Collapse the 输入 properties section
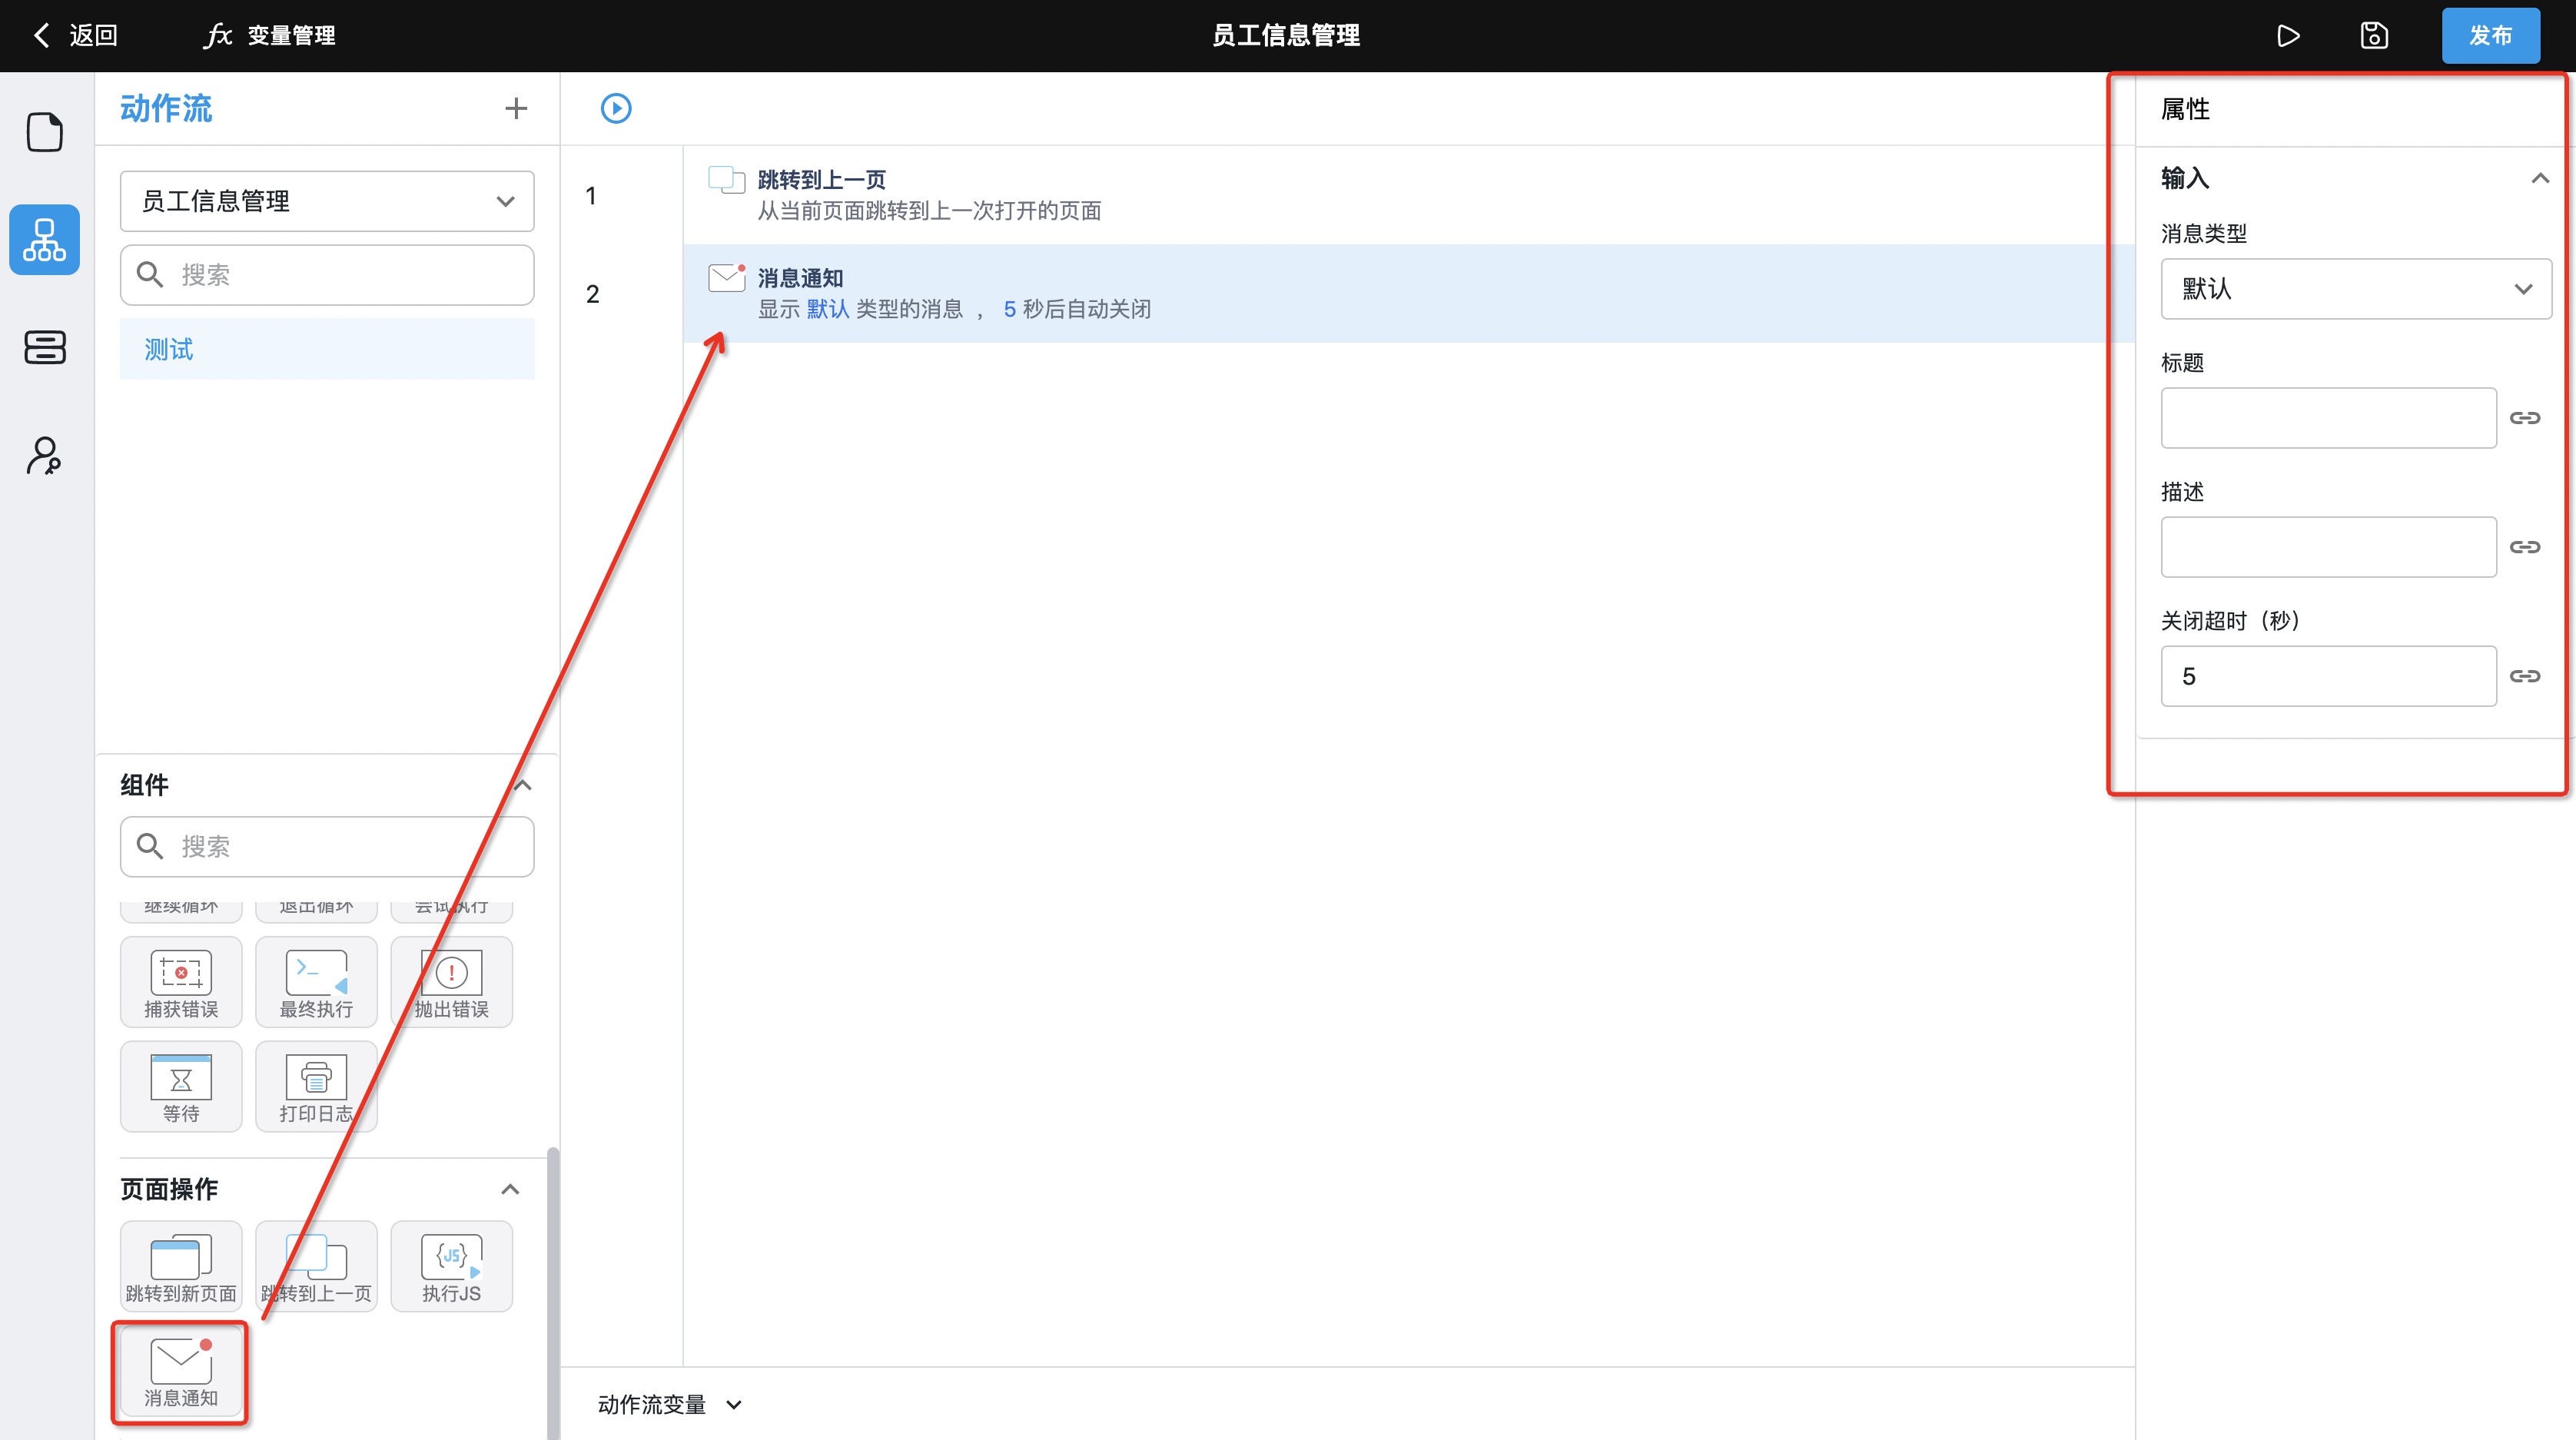The width and height of the screenshot is (2576, 1440). pos(2540,178)
